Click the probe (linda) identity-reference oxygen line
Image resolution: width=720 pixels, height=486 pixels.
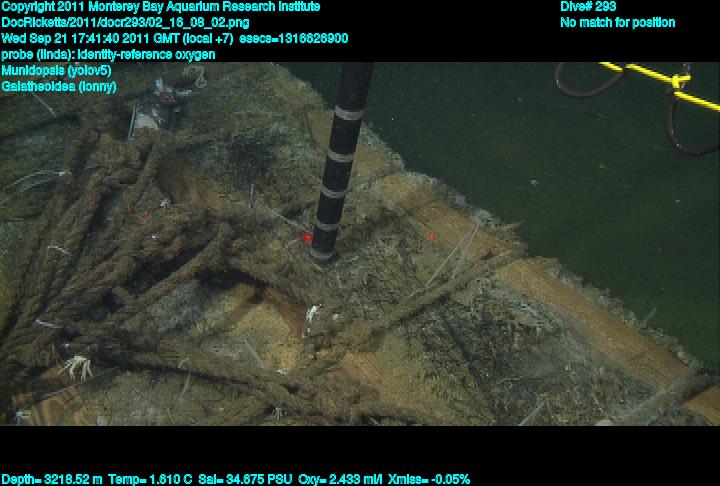[108, 55]
